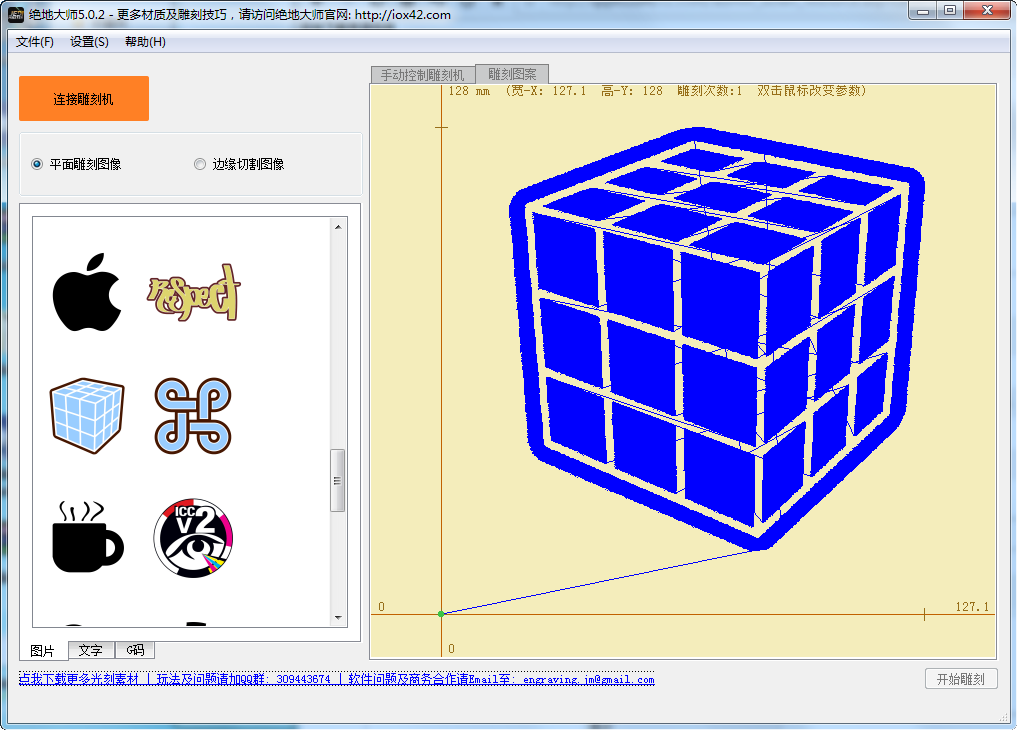Click the image list scrollbar thumb
Screen dimensions: 1018x731
[338, 480]
